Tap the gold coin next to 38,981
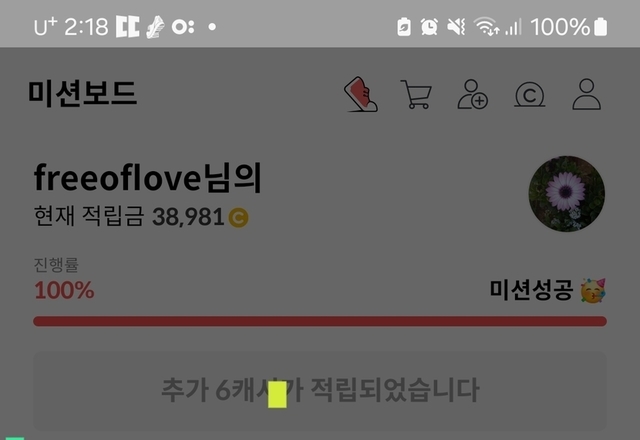The image size is (640, 440). [x=238, y=217]
